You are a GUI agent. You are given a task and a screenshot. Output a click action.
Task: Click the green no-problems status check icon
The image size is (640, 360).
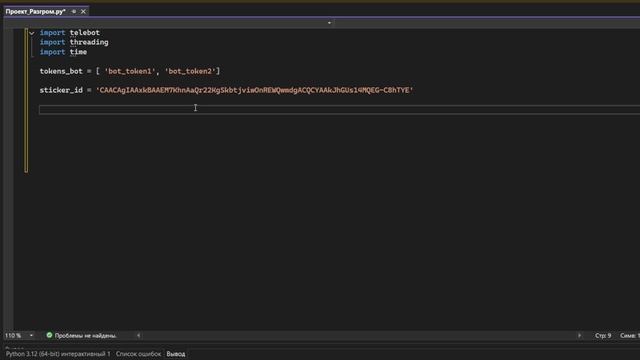[x=49, y=335]
